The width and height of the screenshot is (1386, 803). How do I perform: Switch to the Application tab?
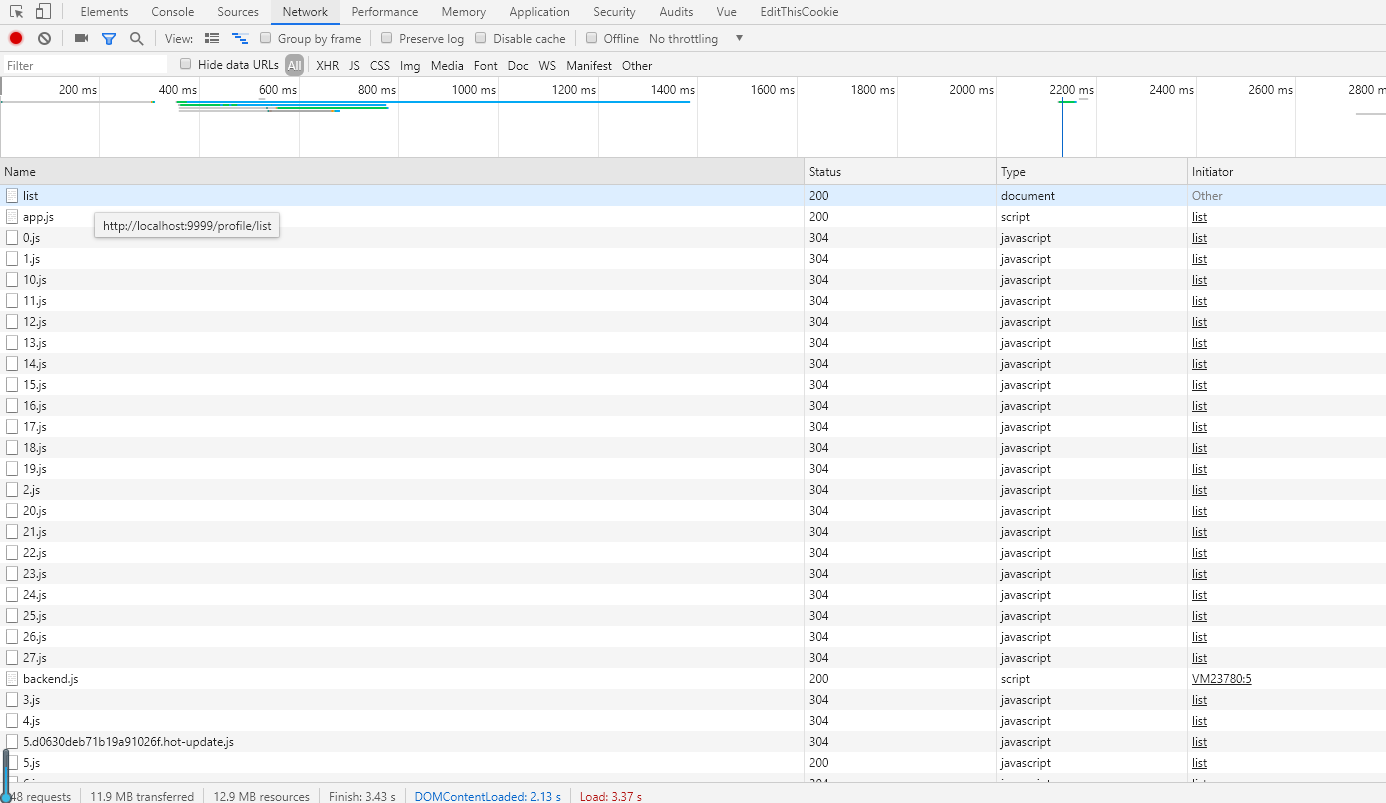pyautogui.click(x=539, y=12)
